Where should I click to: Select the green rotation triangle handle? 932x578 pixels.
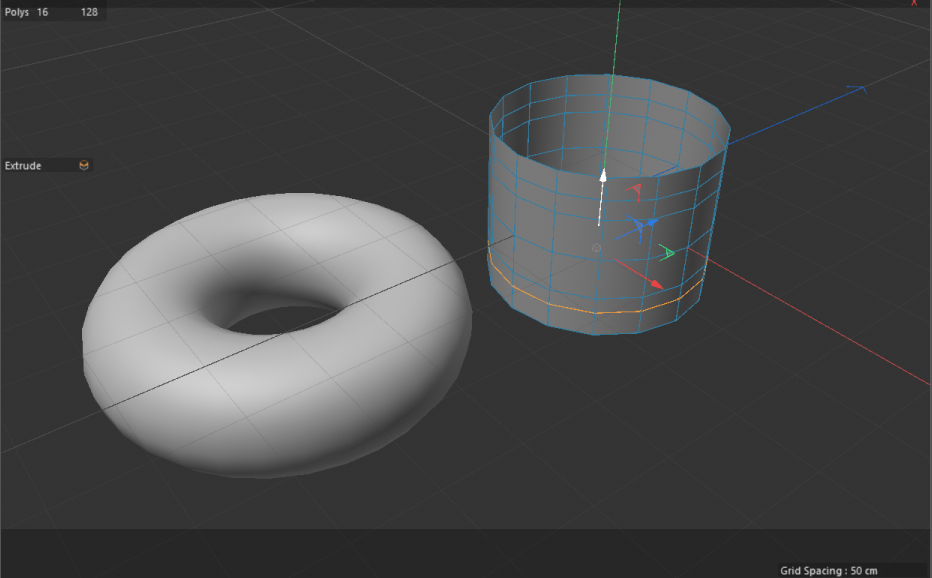(668, 253)
